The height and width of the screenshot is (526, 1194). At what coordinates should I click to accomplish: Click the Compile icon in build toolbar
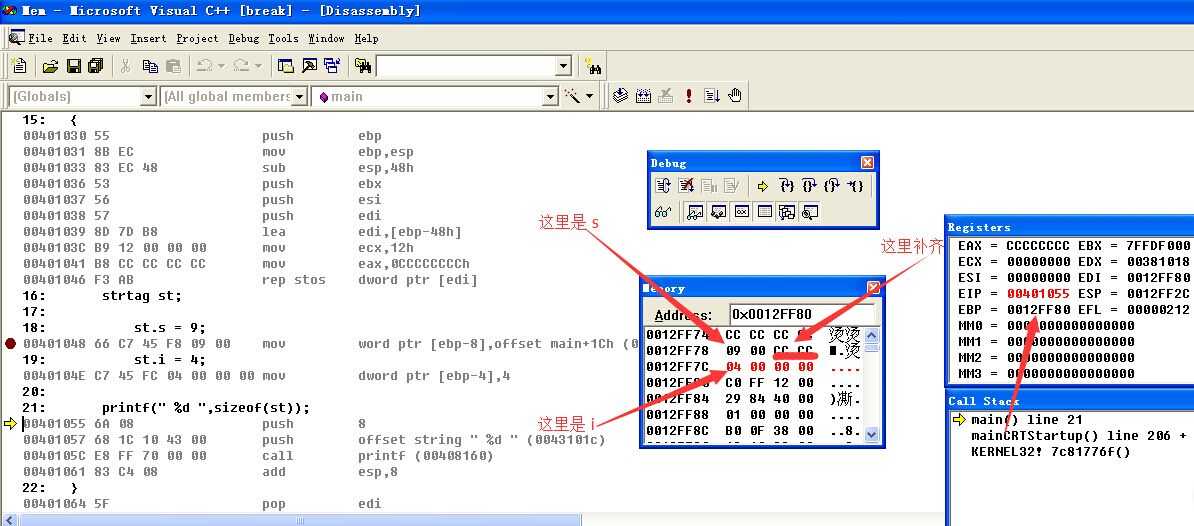point(620,96)
